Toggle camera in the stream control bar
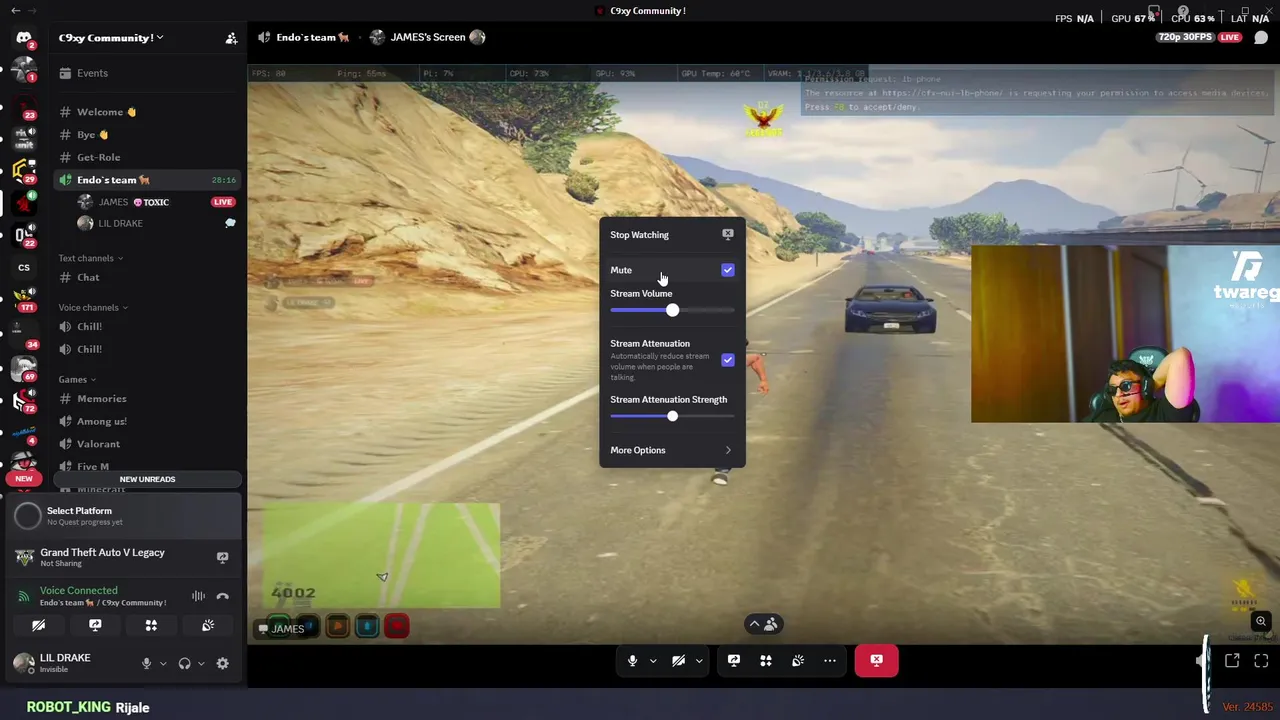Screen dimensions: 1280x720 (x=678, y=660)
